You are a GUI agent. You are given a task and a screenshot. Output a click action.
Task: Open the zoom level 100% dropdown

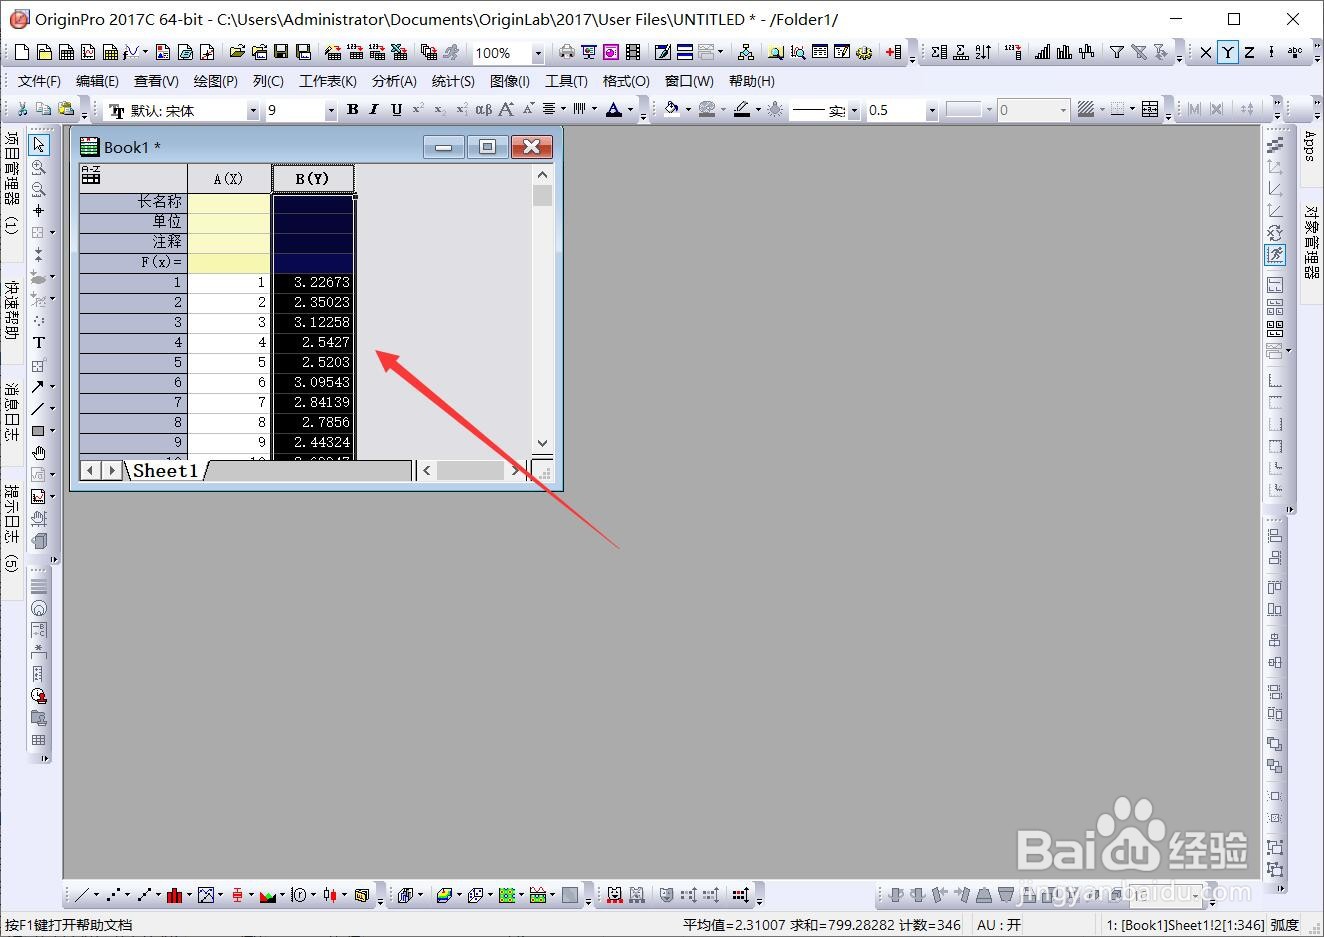(x=537, y=53)
